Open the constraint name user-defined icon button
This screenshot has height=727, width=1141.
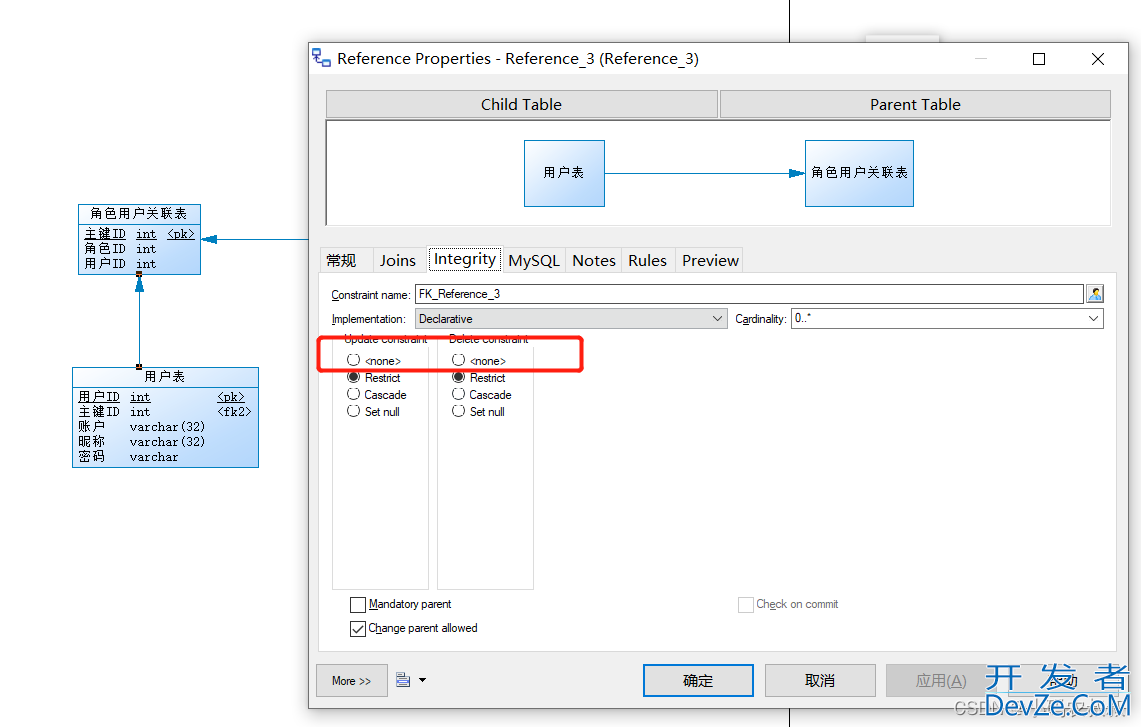[1094, 294]
